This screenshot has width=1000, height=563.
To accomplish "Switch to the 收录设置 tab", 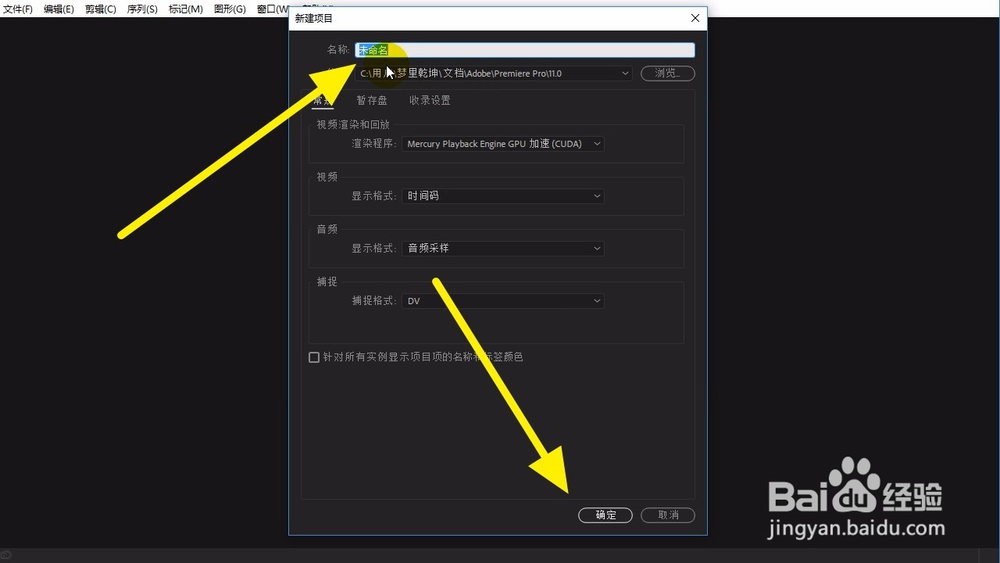I will [430, 100].
